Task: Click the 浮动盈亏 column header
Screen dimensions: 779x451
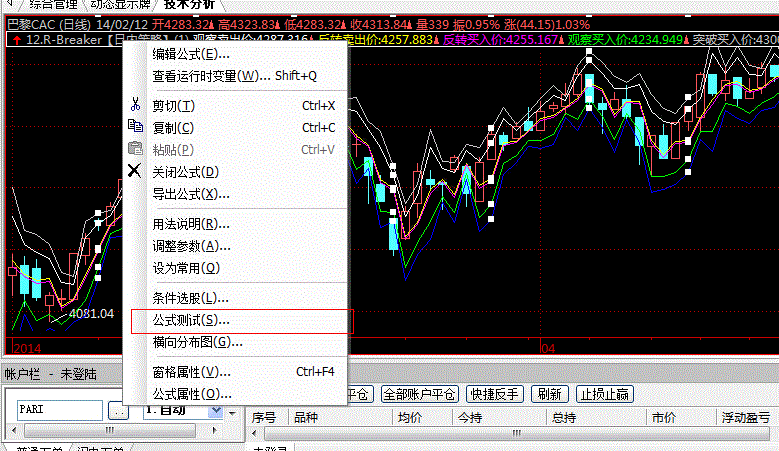Action: 745,418
